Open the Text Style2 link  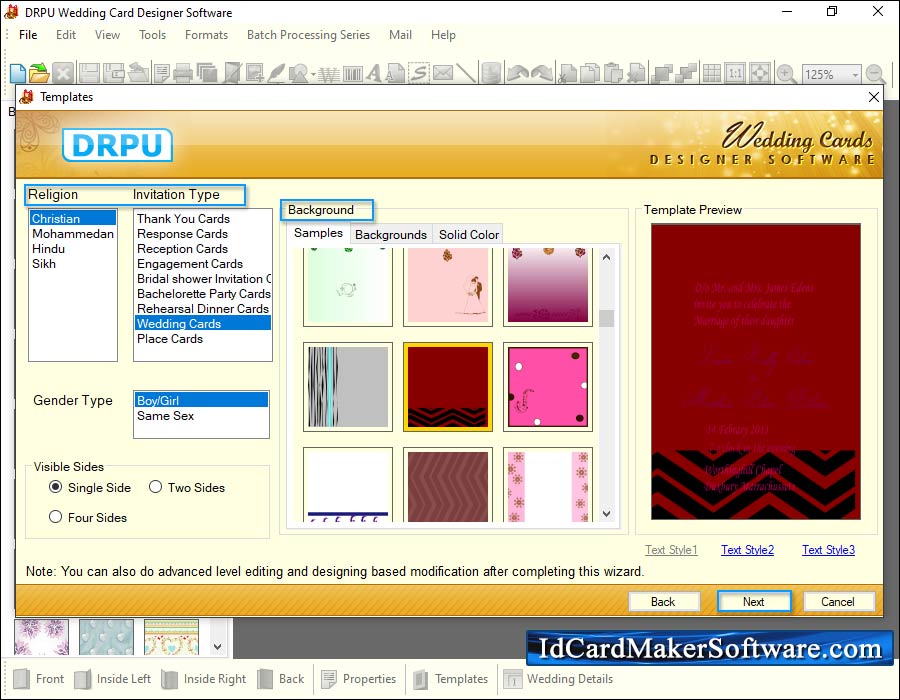coord(747,550)
